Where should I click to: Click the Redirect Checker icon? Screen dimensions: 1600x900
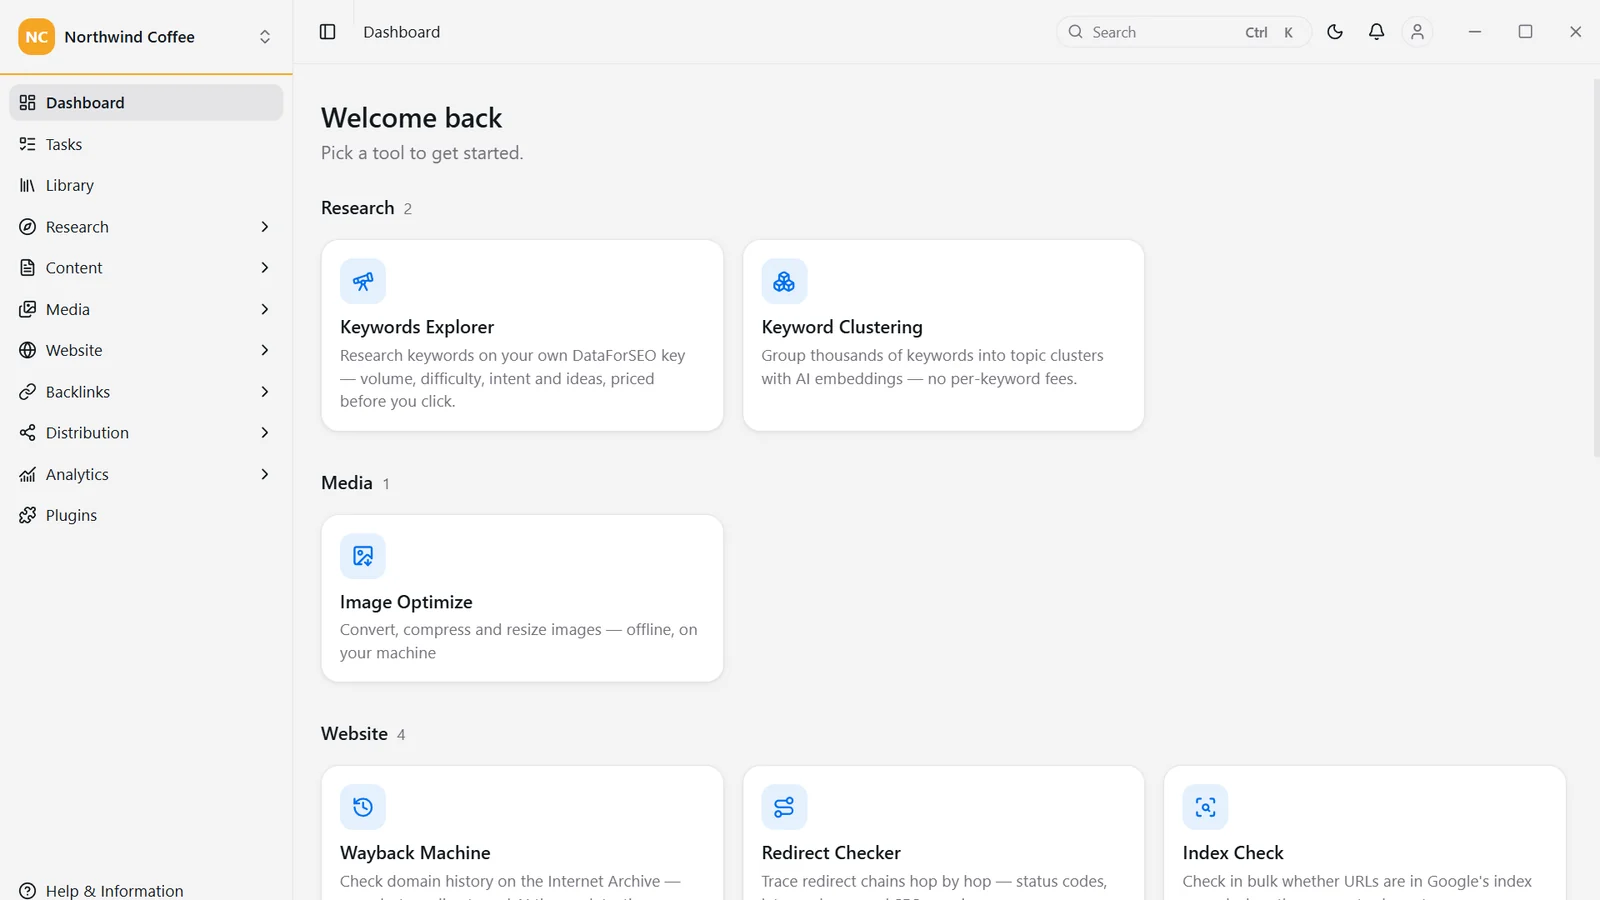[784, 807]
